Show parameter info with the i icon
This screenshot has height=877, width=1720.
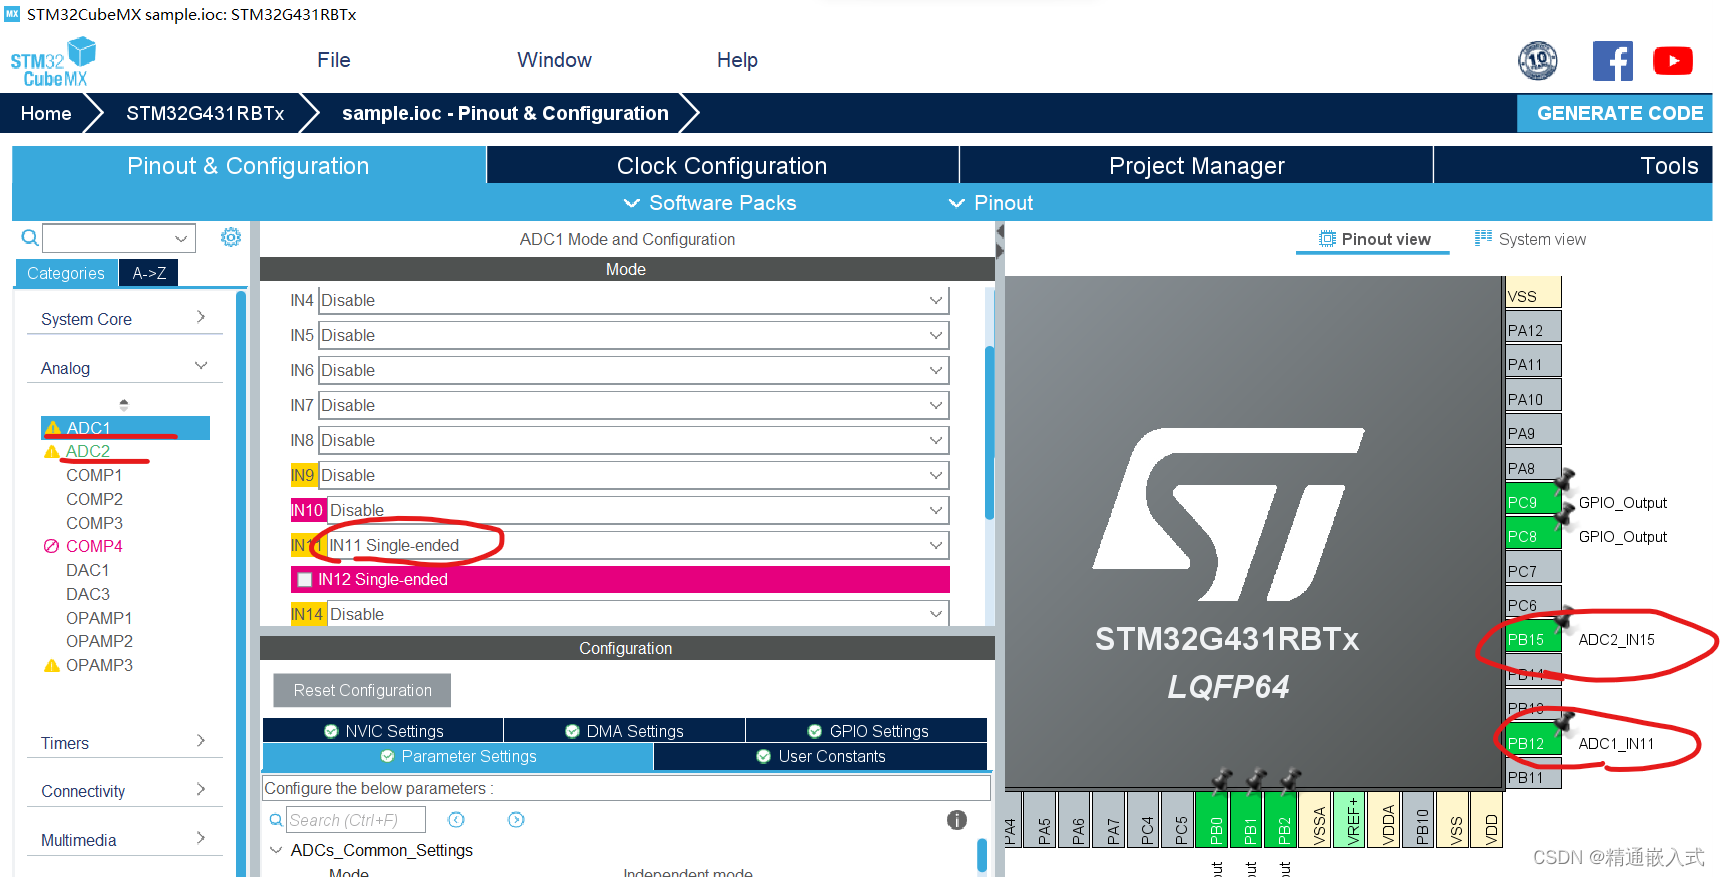[x=957, y=820]
